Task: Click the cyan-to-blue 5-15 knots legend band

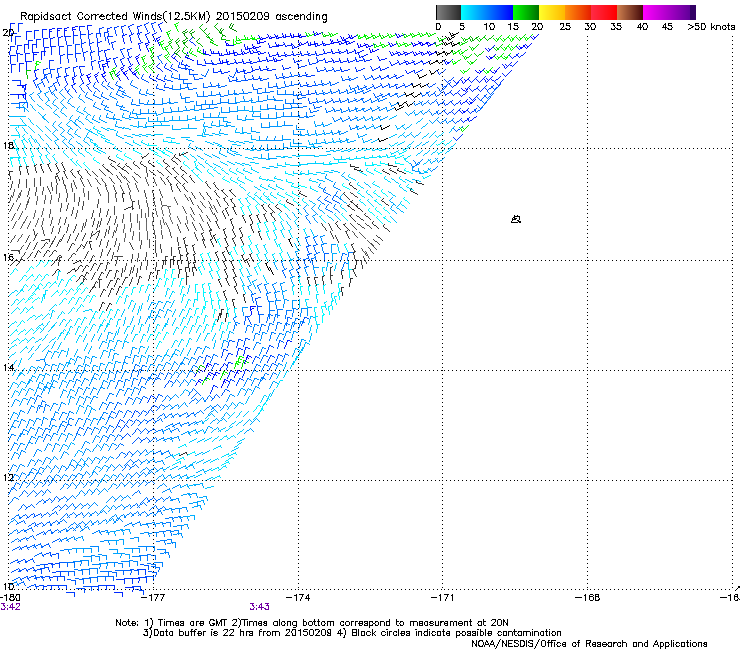Action: [487, 12]
